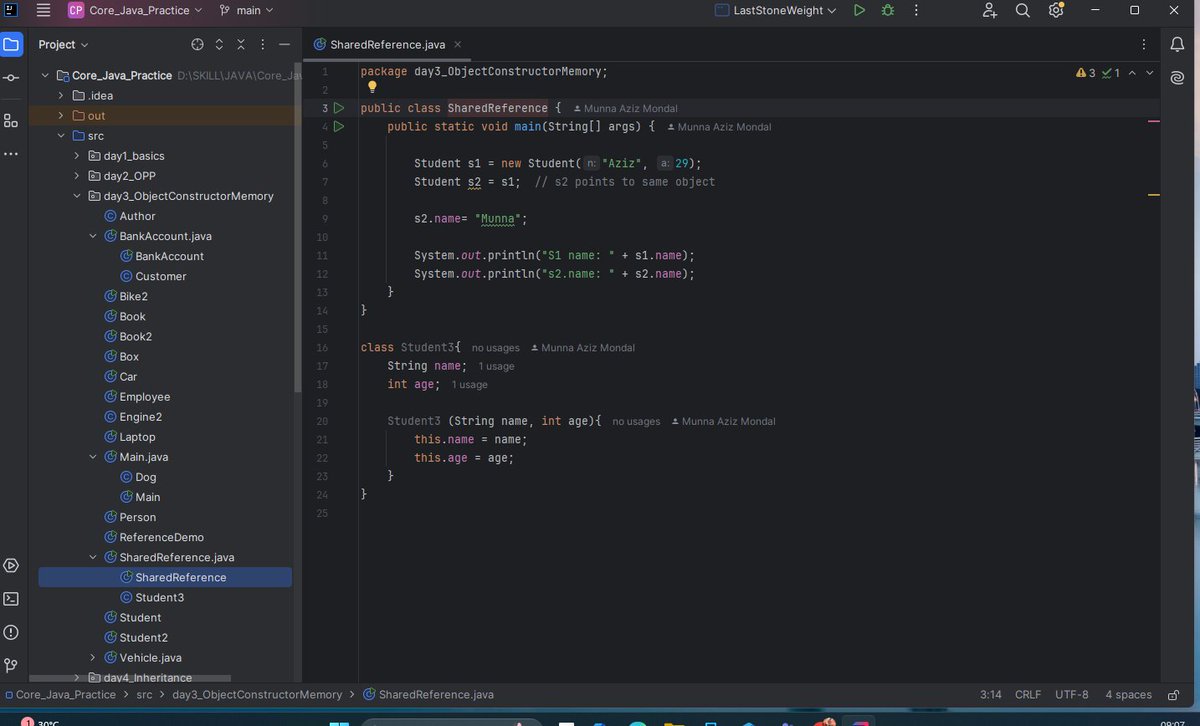
Task: Click Select Opened File locate icon
Action: (197, 45)
